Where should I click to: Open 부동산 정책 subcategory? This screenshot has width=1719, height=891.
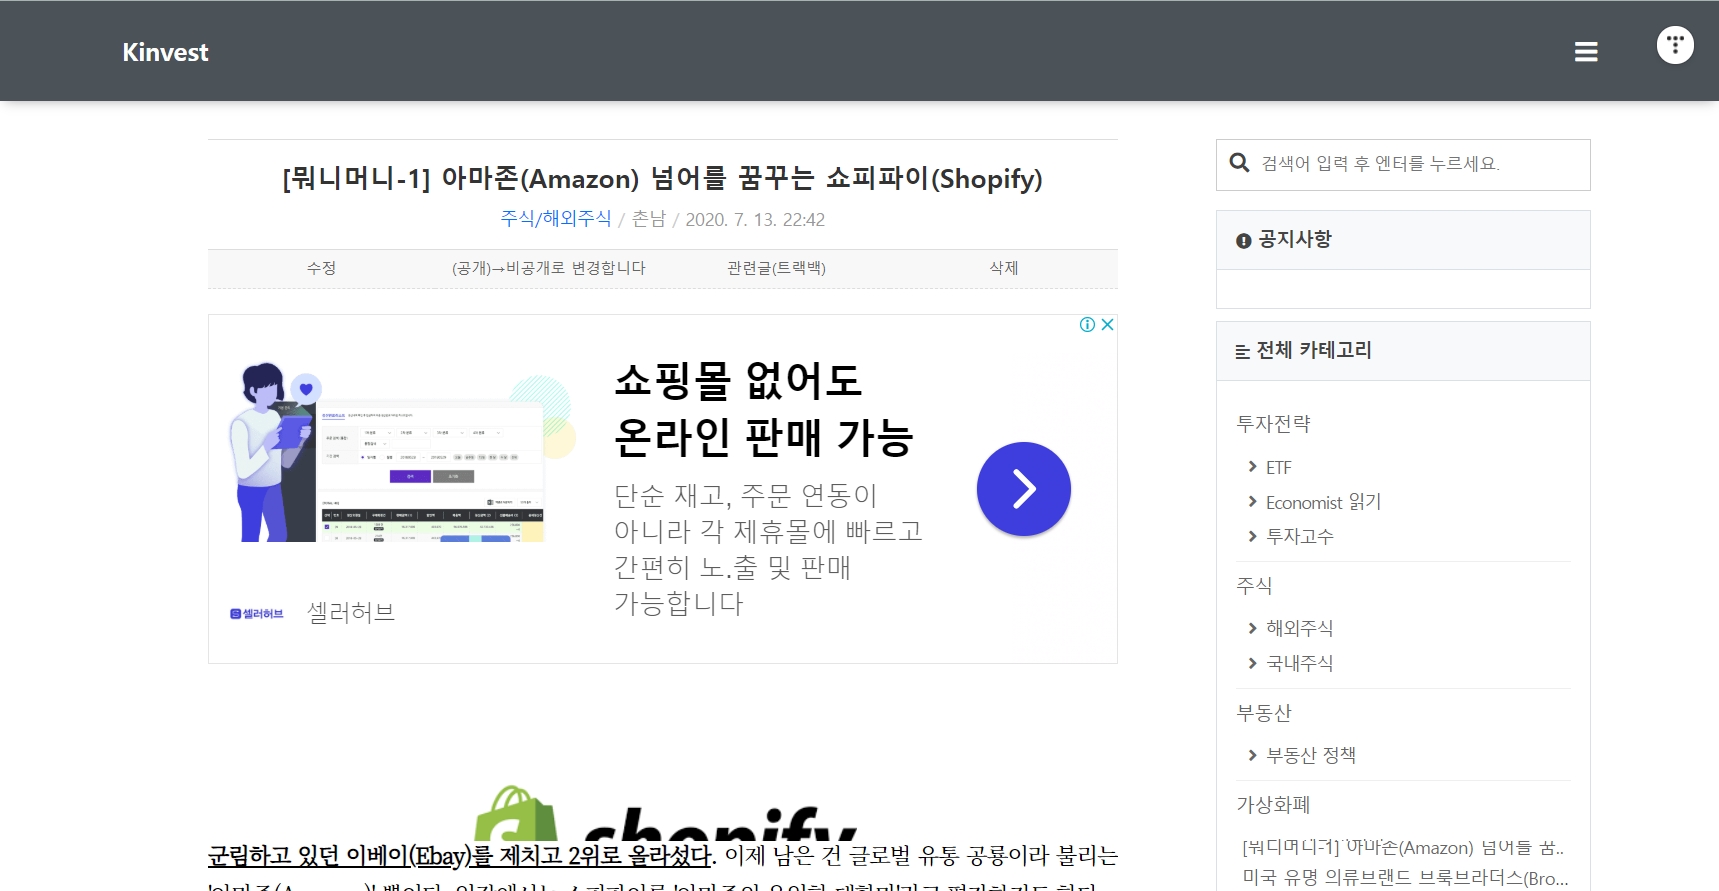[x=1311, y=755]
